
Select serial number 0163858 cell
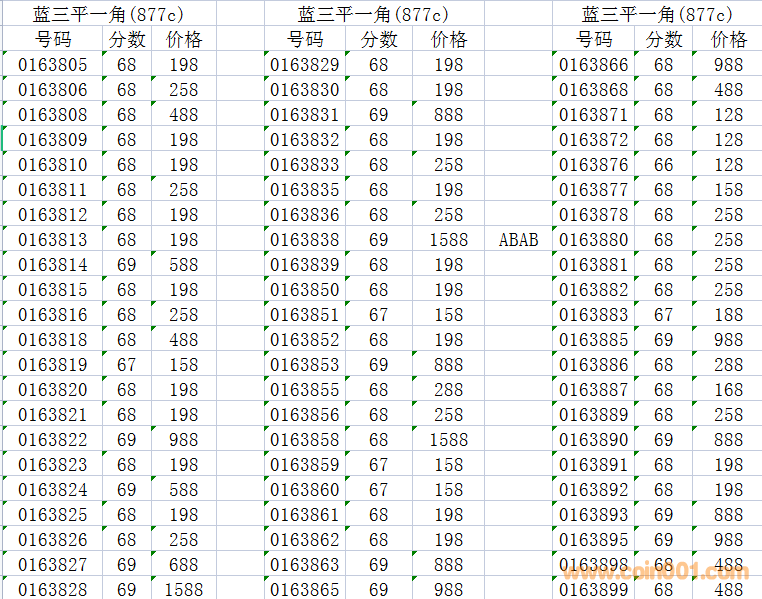[305, 440]
